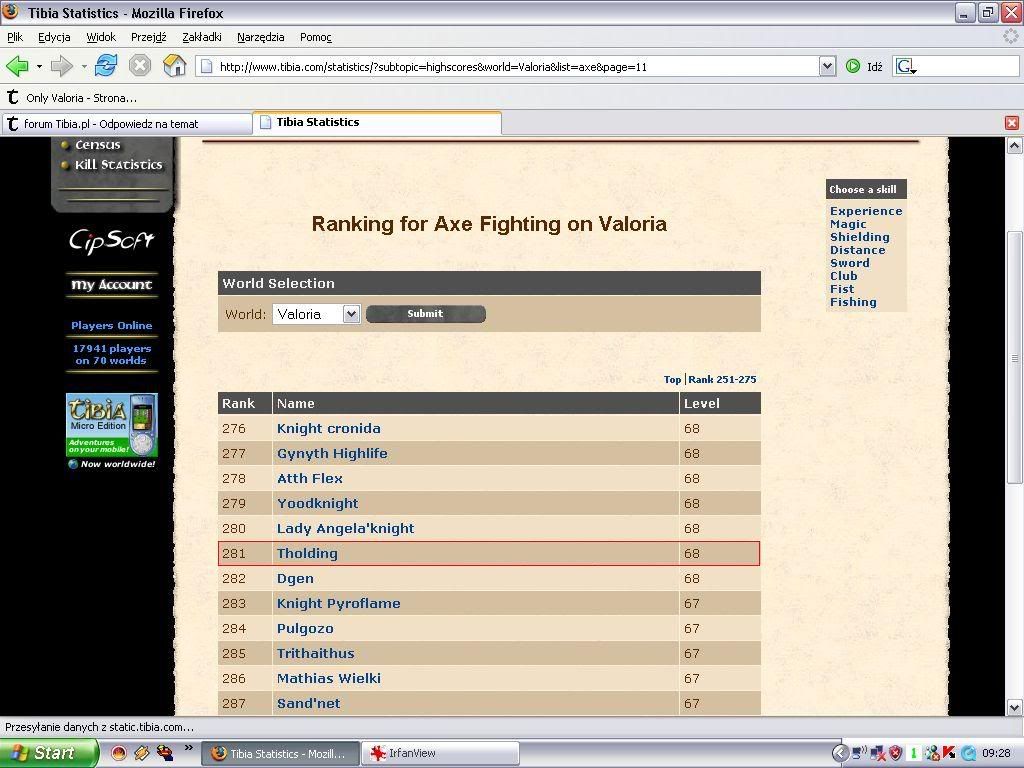Choose the Experience skill ranking

point(866,211)
